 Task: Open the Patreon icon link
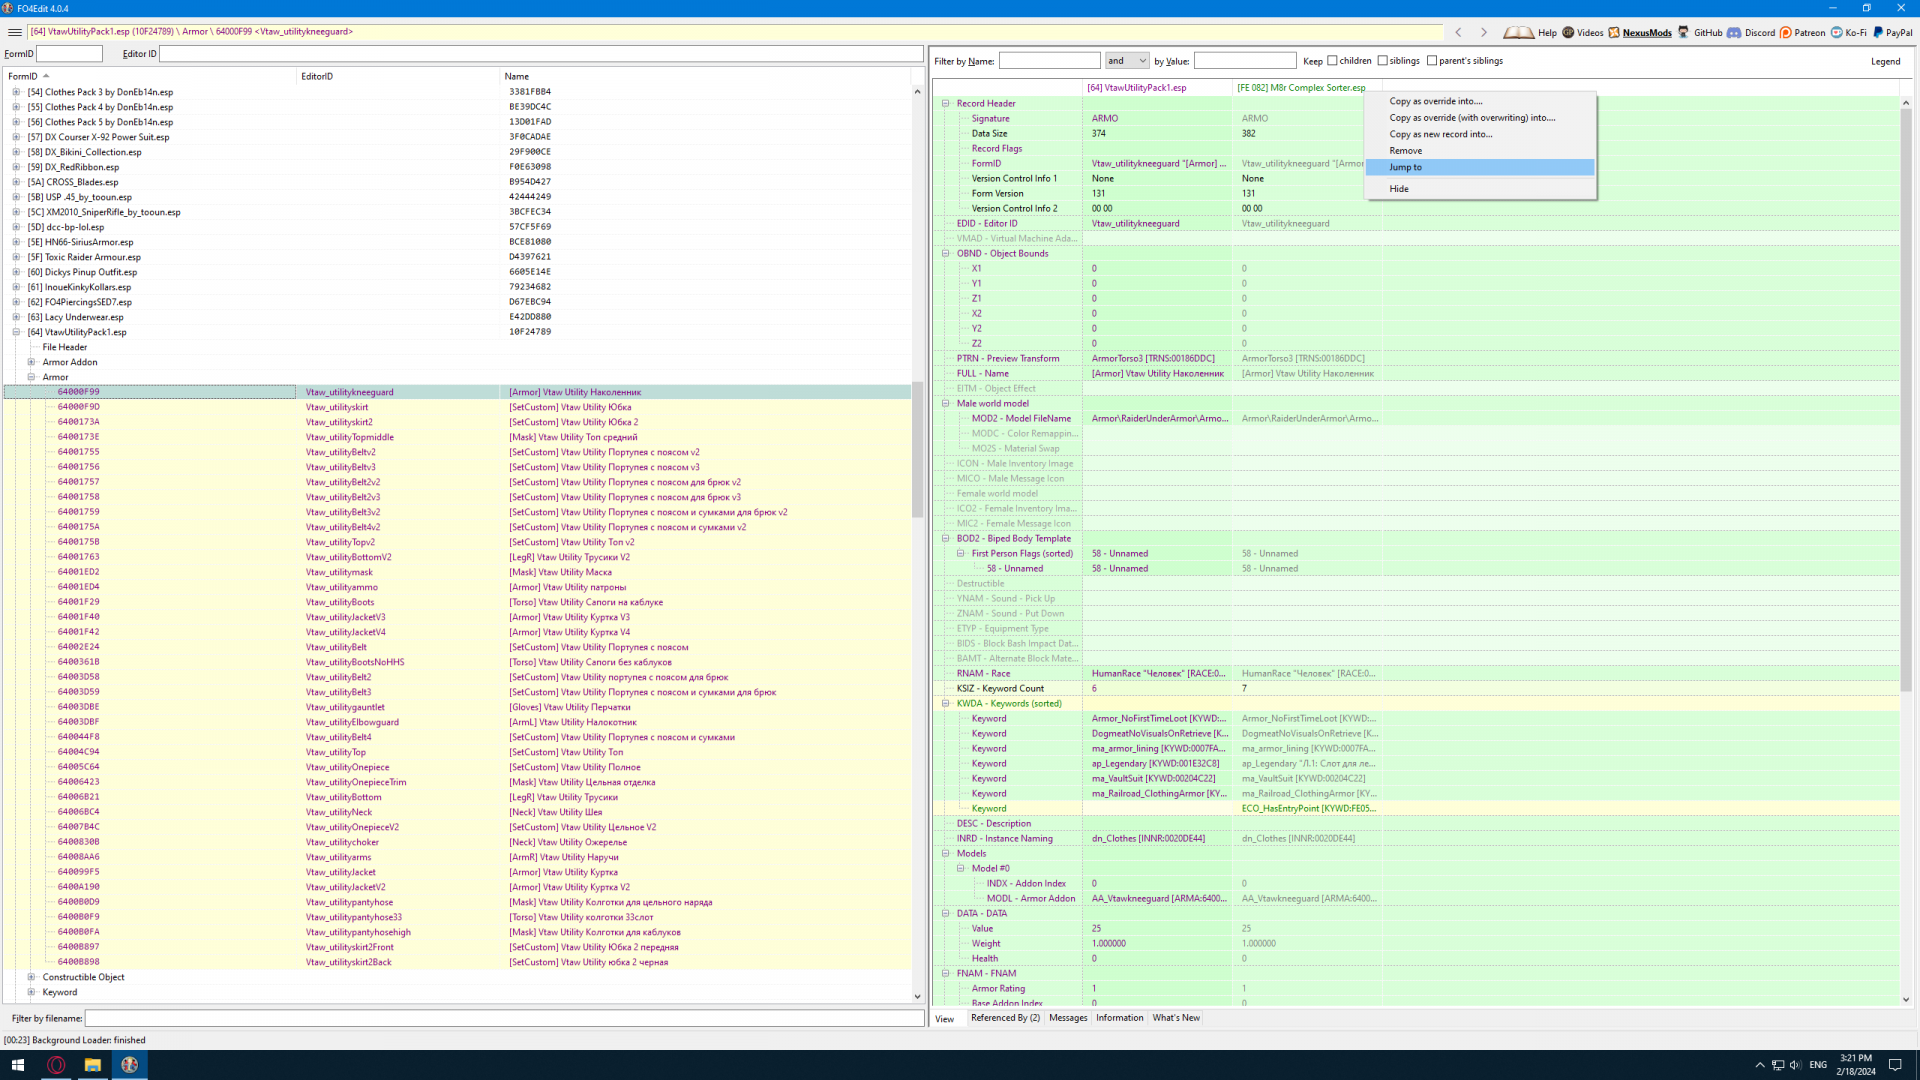(x=1786, y=32)
